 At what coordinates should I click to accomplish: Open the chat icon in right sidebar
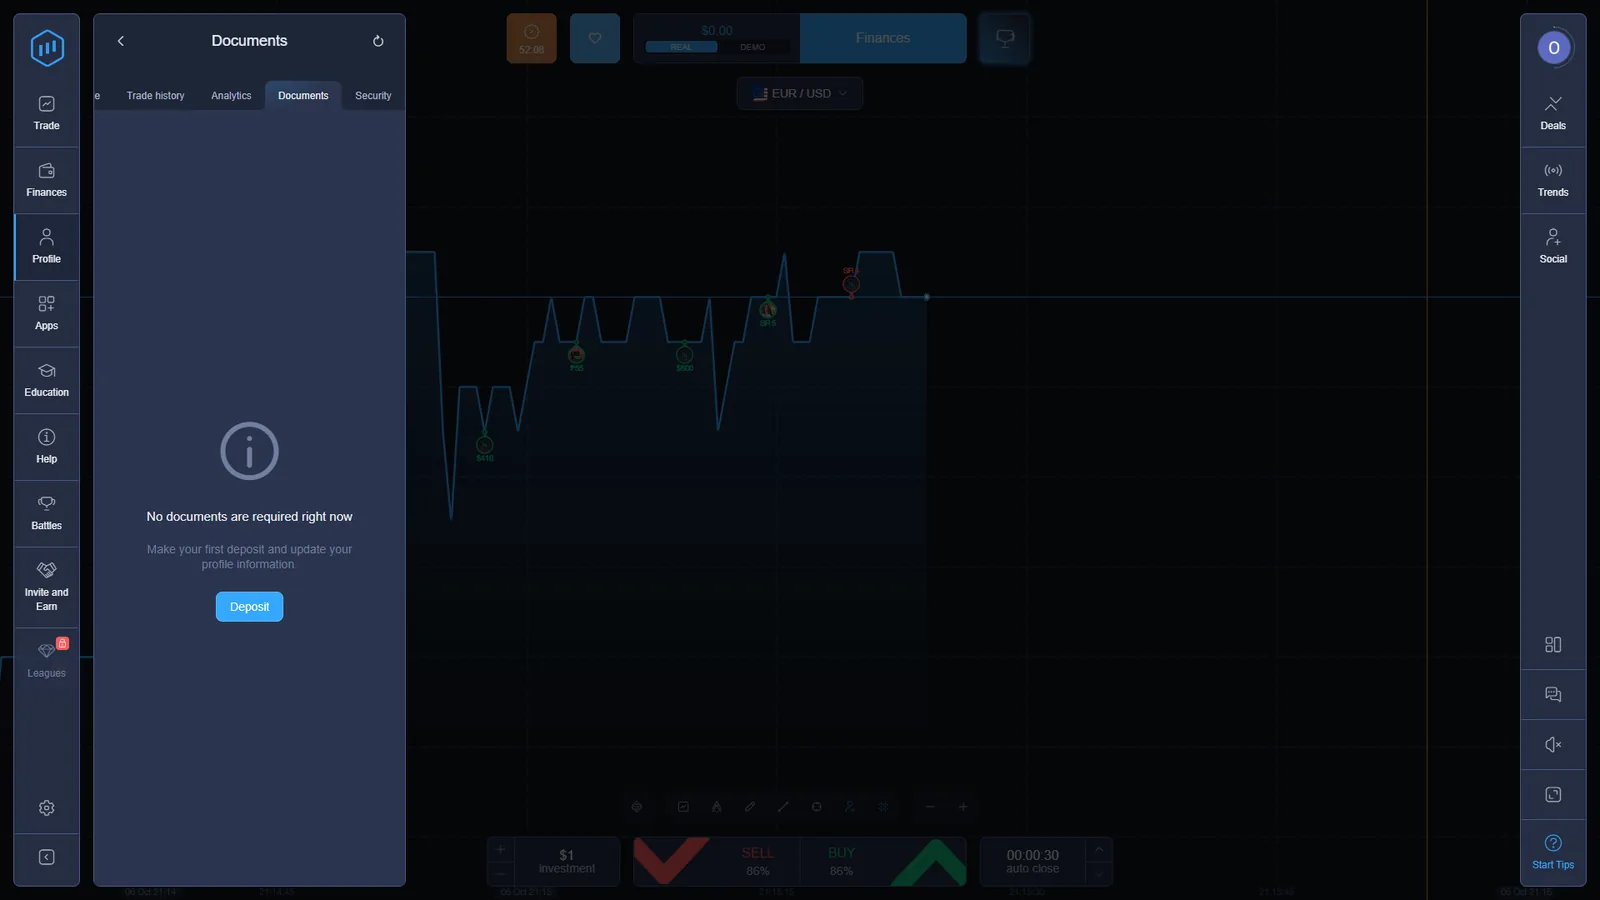point(1553,695)
